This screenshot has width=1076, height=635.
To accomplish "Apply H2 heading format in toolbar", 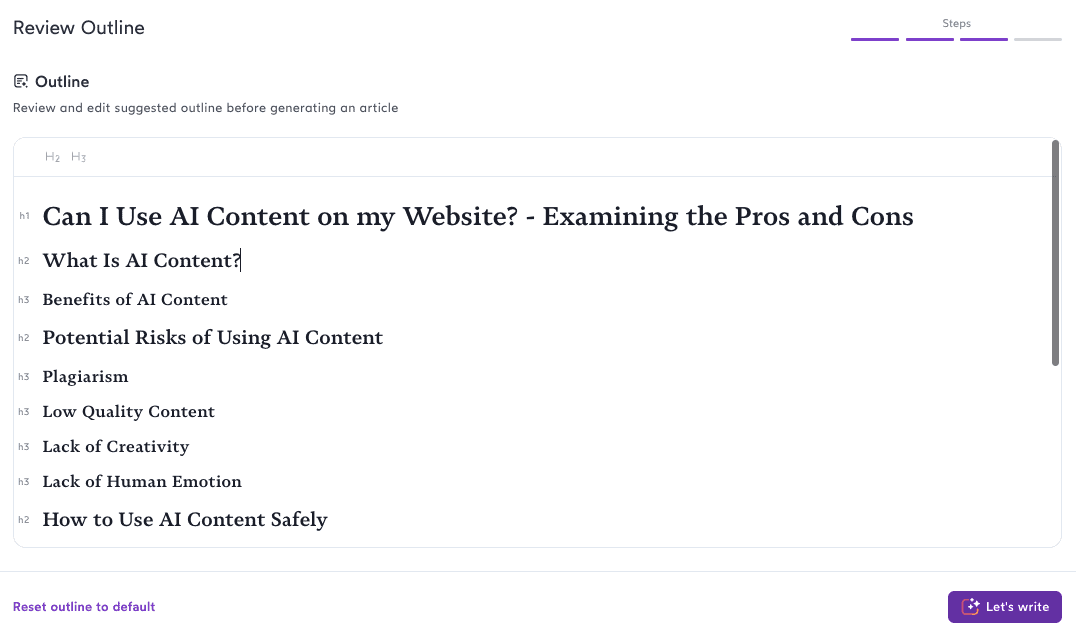I will coord(52,157).
